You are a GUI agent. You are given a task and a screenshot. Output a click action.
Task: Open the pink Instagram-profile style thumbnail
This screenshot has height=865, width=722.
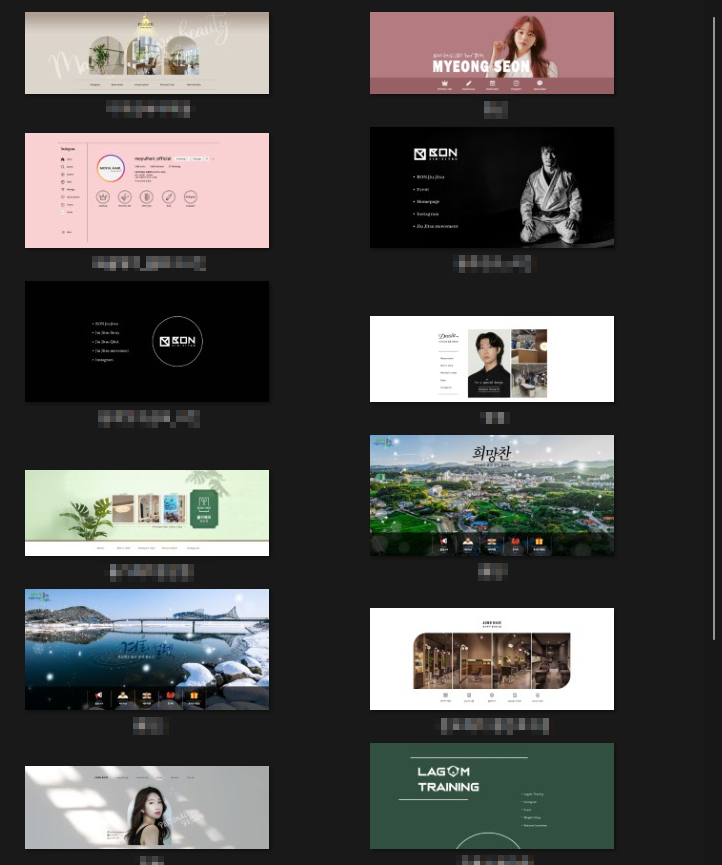[147, 190]
